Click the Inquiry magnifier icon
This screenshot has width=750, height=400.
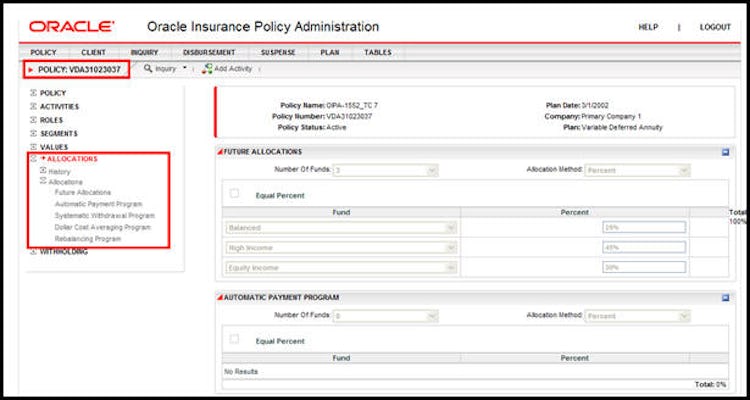tap(148, 69)
